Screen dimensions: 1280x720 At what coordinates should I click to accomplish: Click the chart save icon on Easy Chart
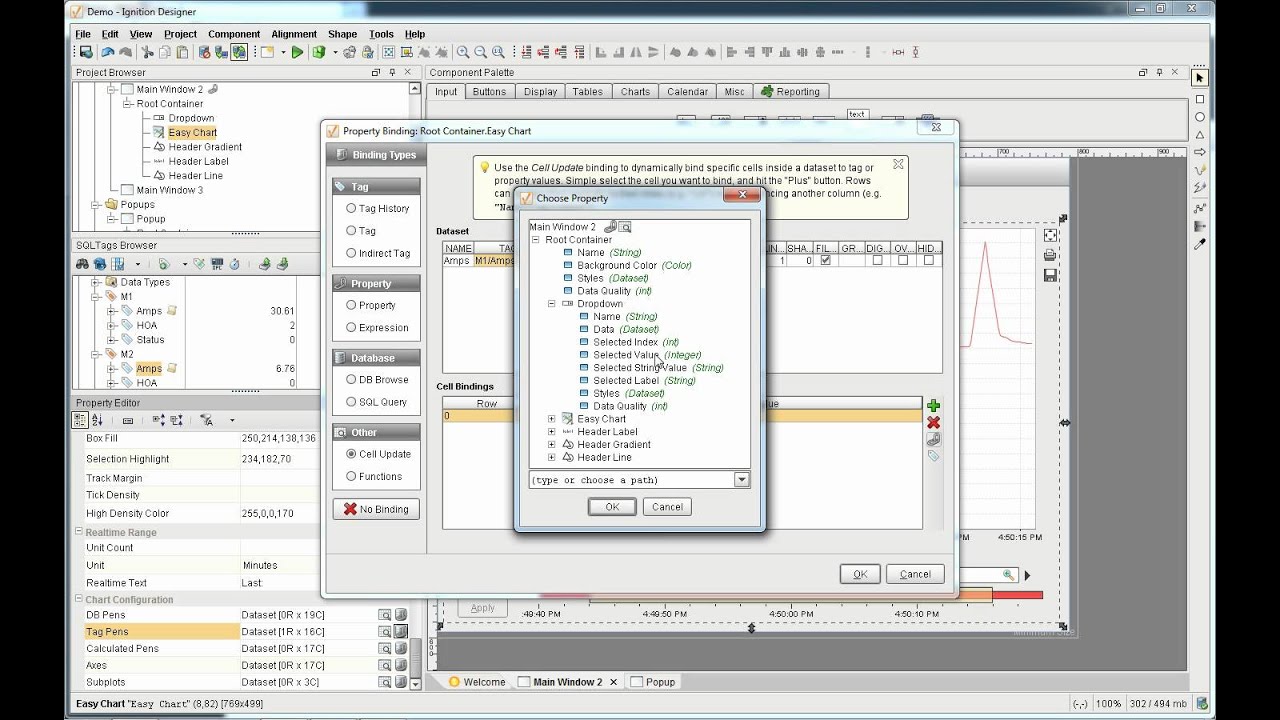(x=1050, y=274)
